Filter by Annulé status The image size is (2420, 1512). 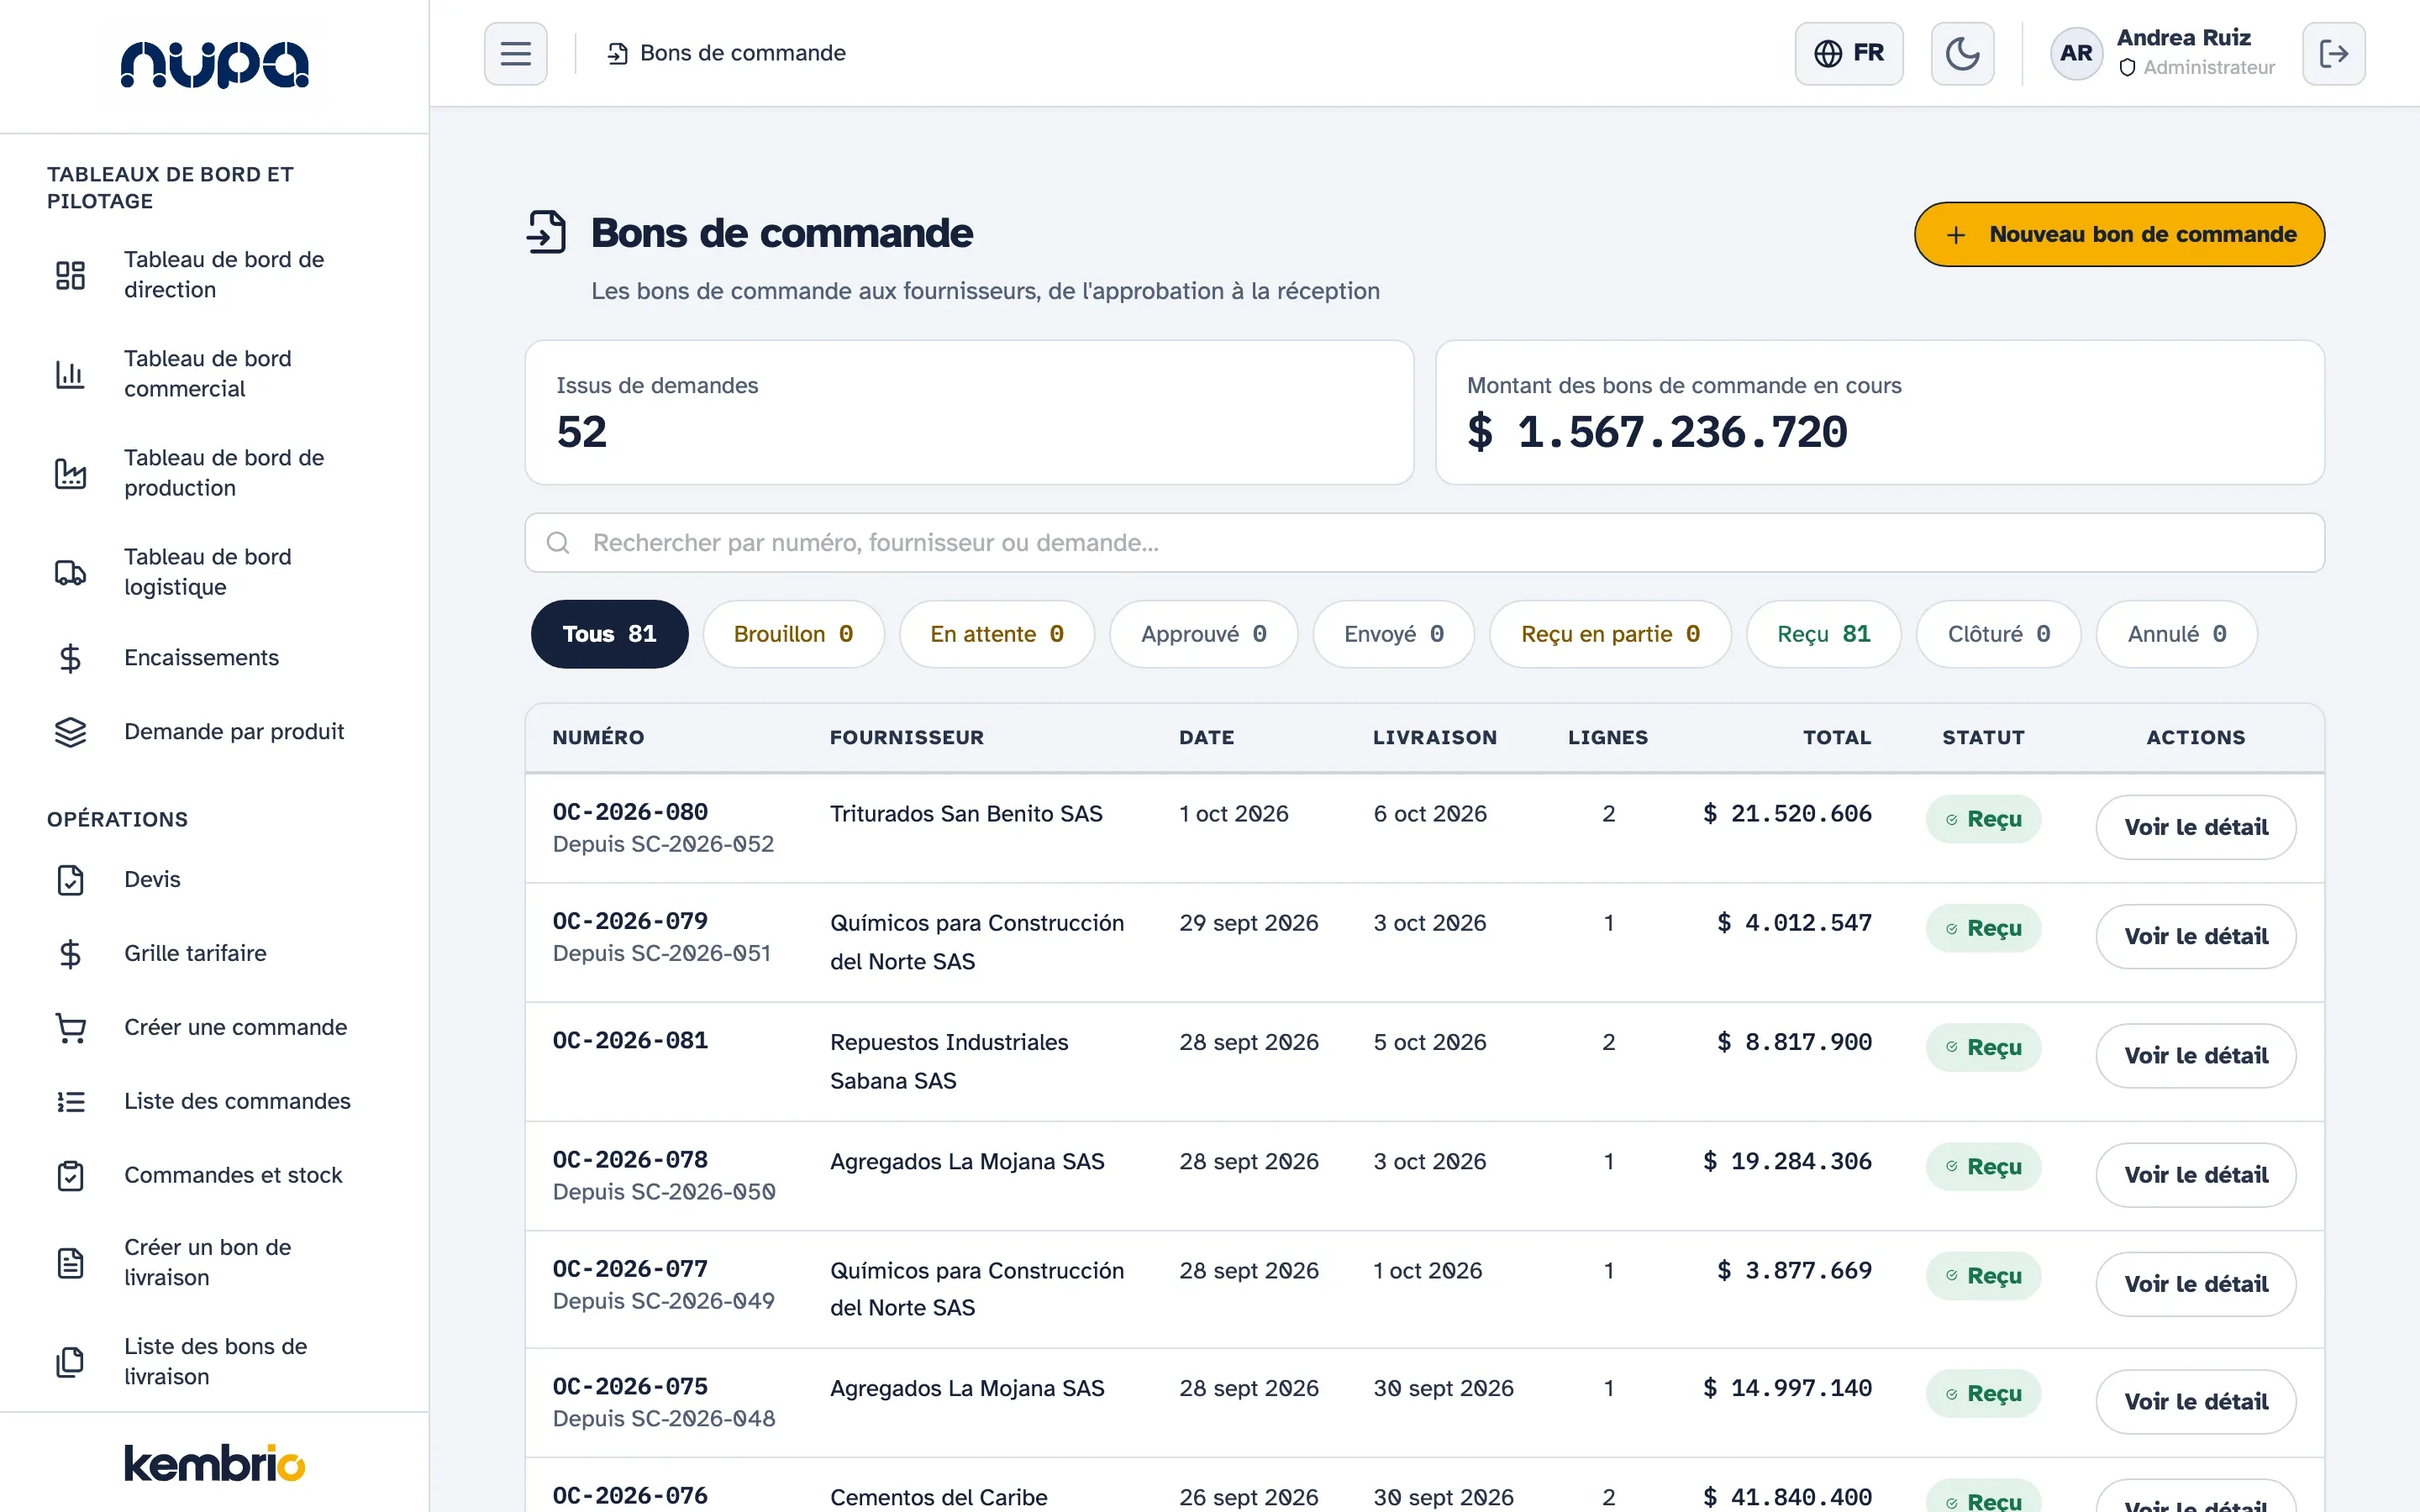pos(2176,634)
